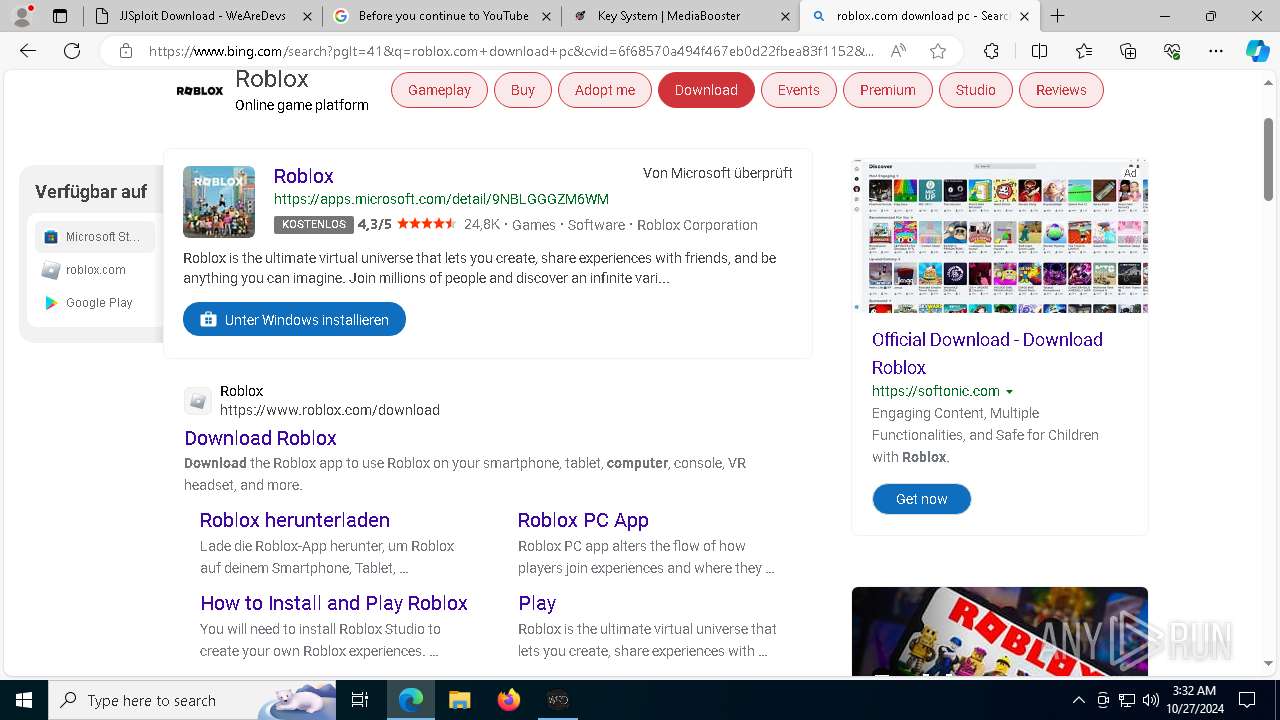Select the Events filter pill
Viewport: 1280px width, 720px height.
(x=798, y=90)
